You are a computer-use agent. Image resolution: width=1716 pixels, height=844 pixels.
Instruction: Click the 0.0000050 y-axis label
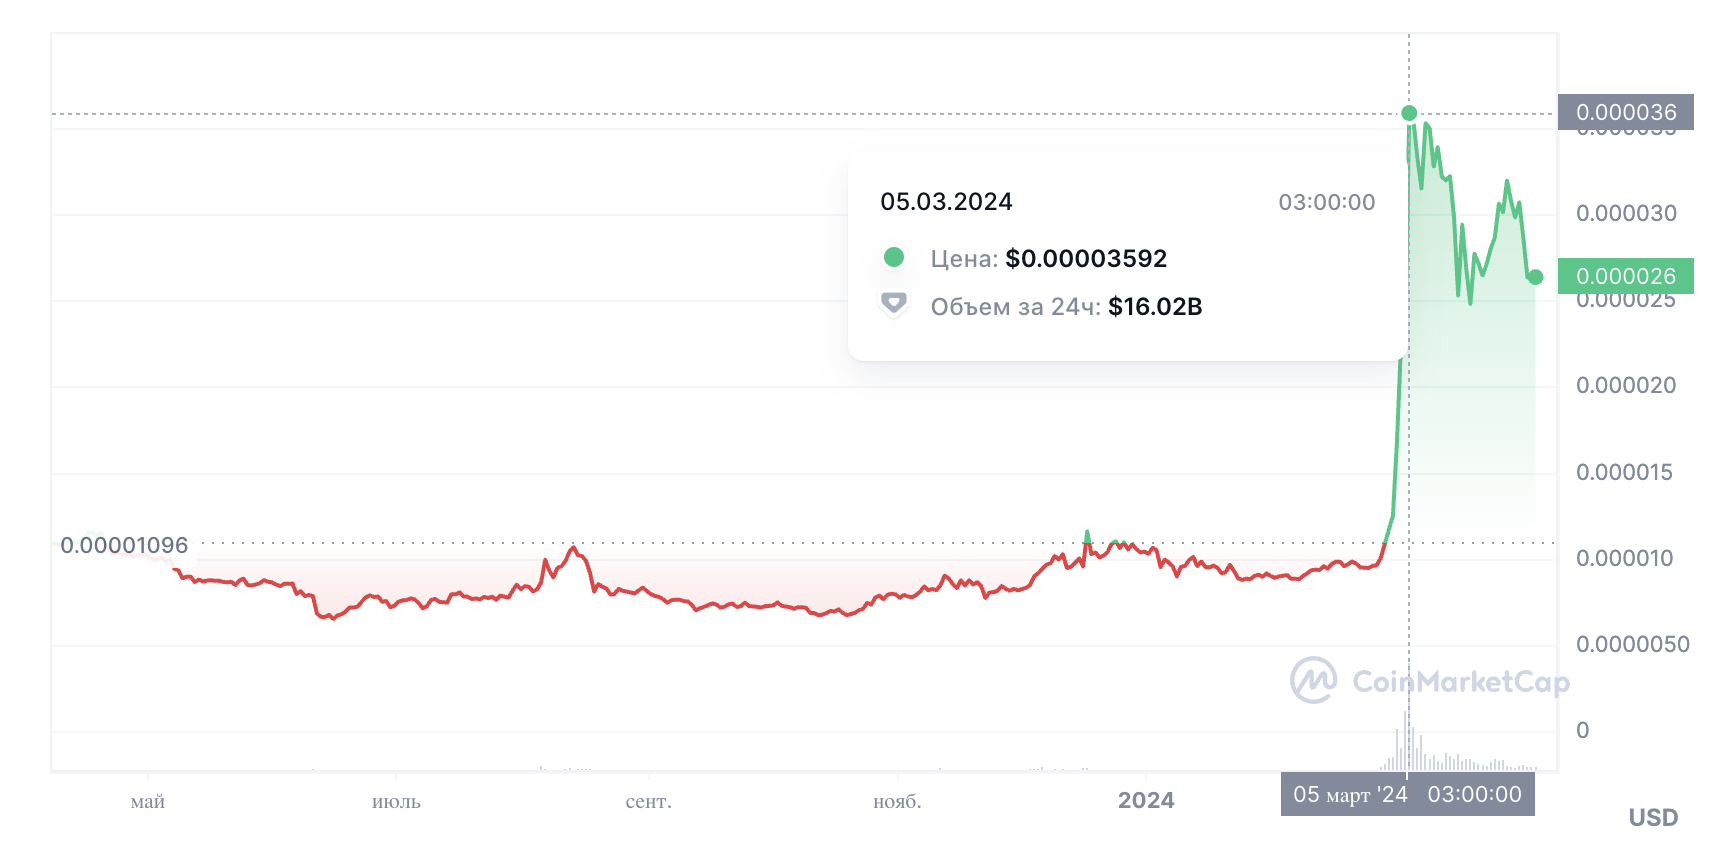[x=1633, y=644]
